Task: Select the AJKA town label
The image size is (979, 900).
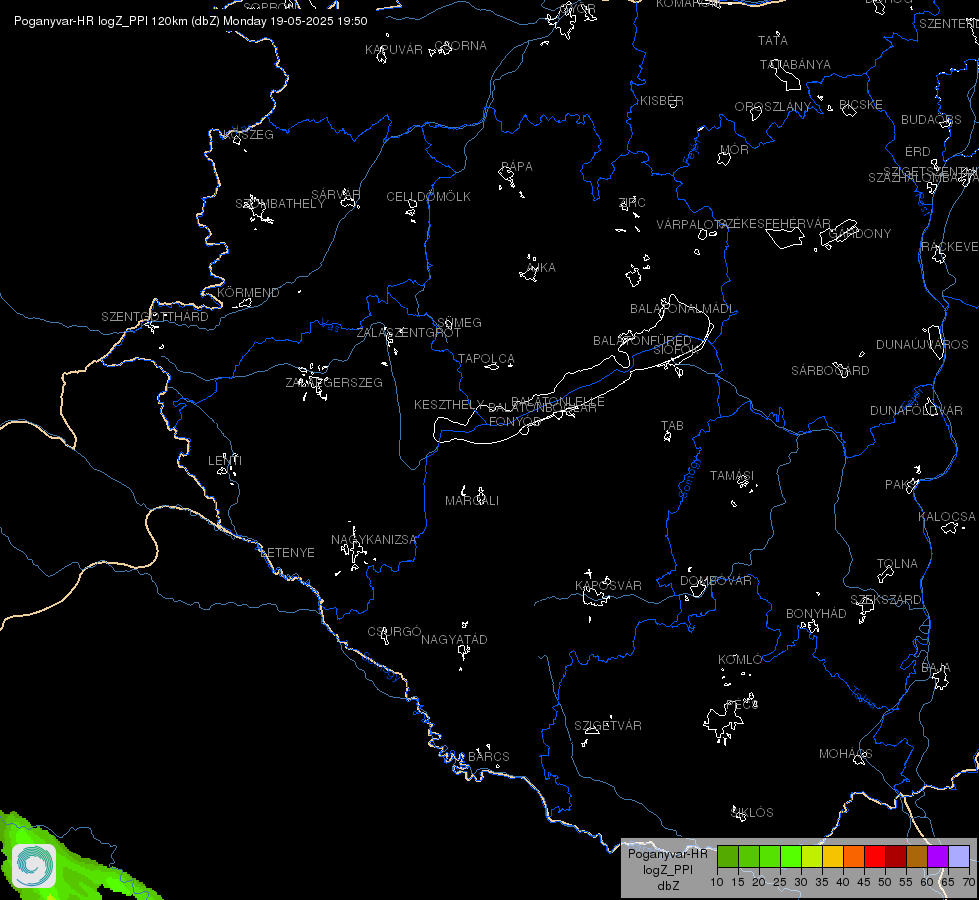Action: point(541,267)
